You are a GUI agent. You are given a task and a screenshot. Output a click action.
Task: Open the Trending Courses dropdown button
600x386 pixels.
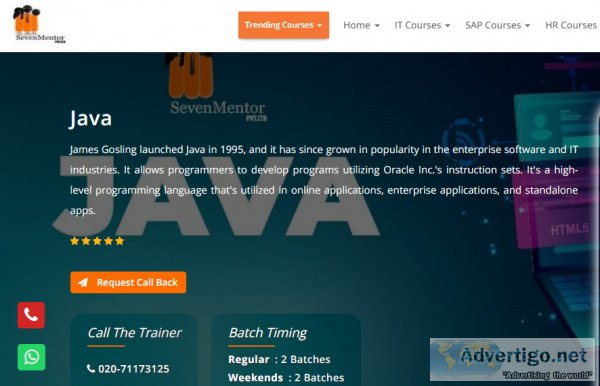click(x=284, y=25)
